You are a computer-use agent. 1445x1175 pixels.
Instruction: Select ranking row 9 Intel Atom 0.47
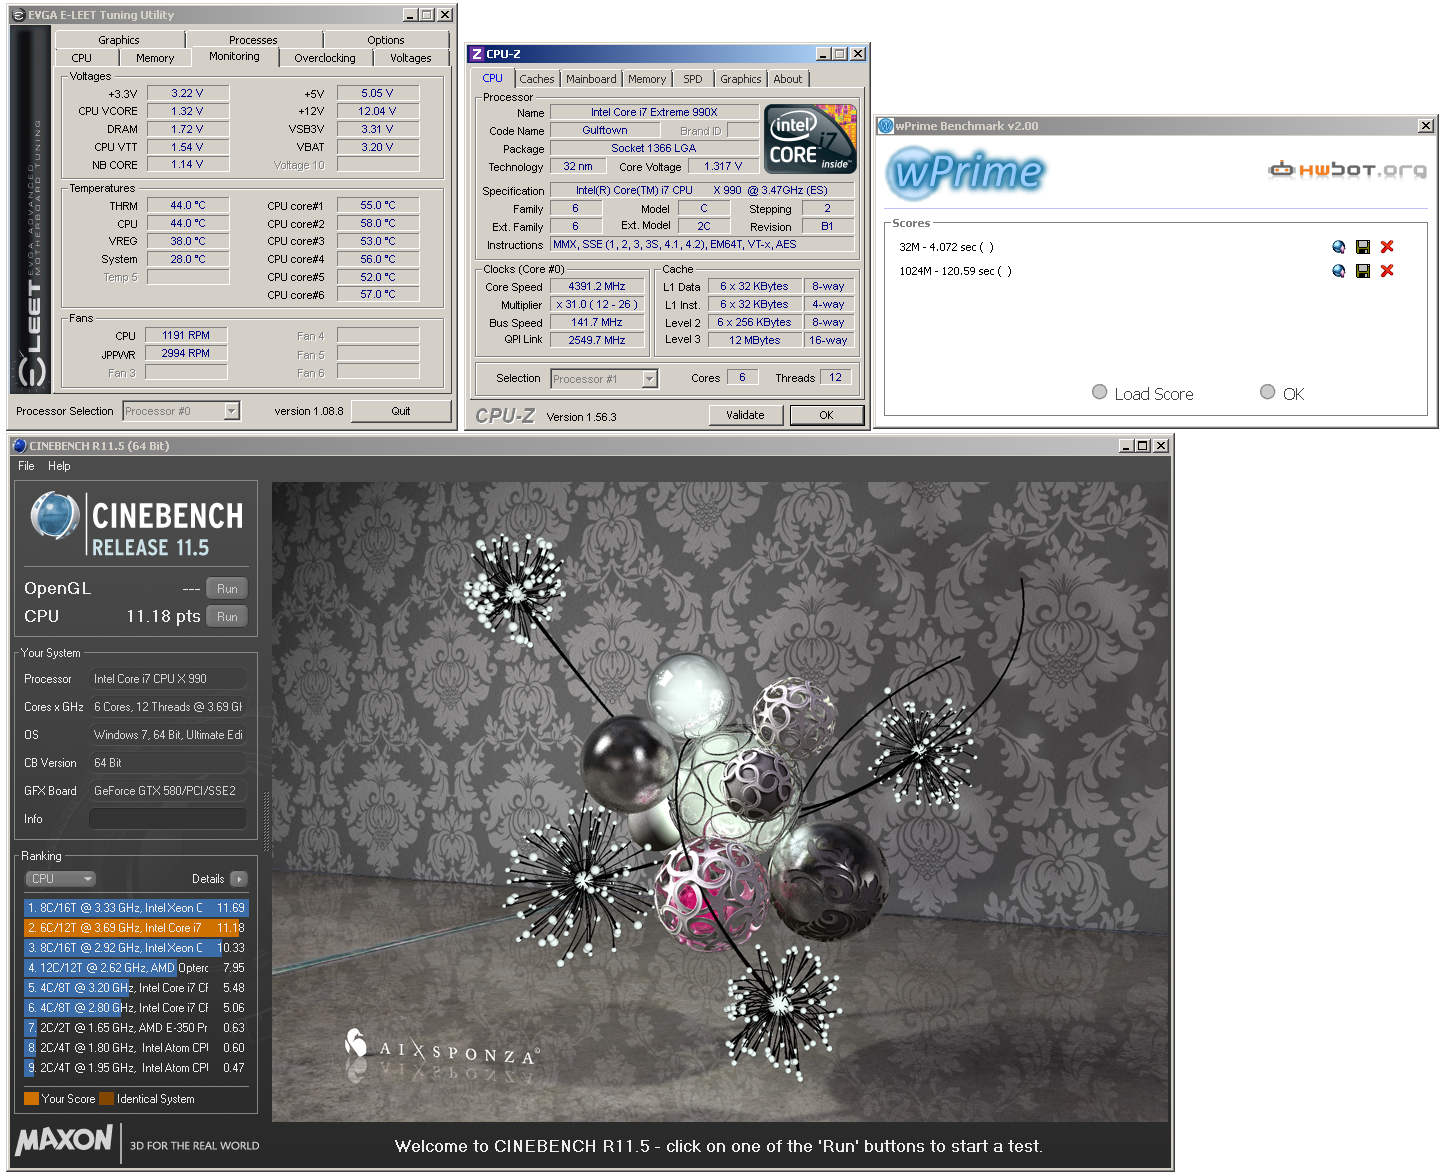[136, 1068]
